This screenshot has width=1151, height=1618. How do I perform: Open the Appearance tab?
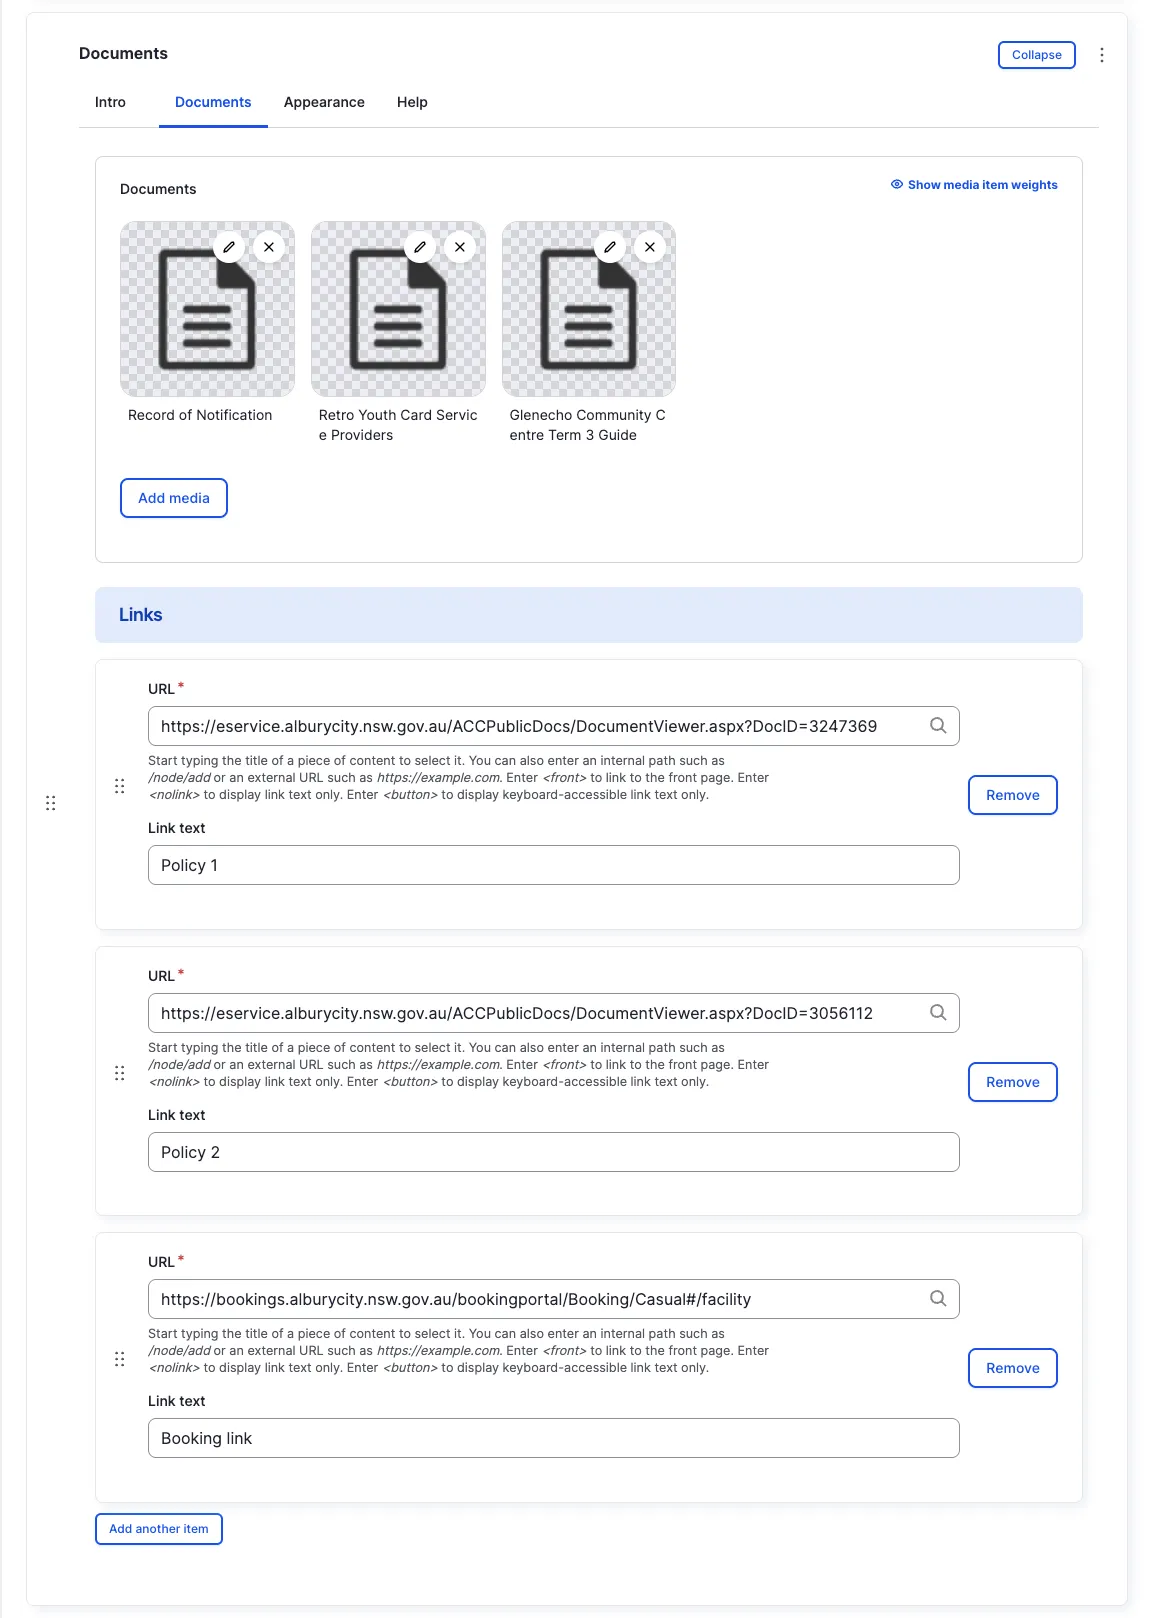pos(324,102)
